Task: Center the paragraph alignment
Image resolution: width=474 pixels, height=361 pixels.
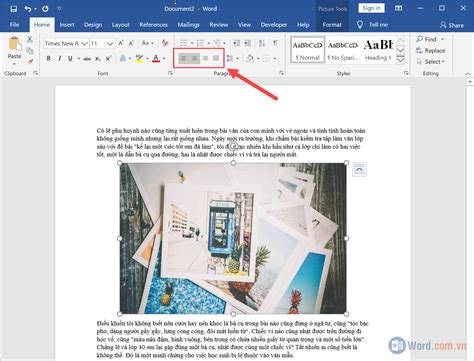Action: click(x=194, y=59)
